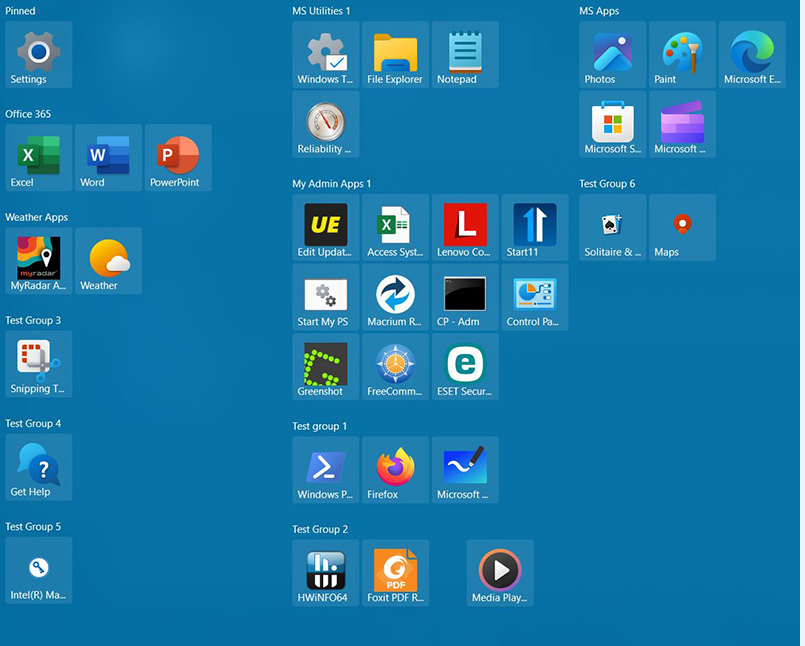Open the Photos app

coord(612,54)
